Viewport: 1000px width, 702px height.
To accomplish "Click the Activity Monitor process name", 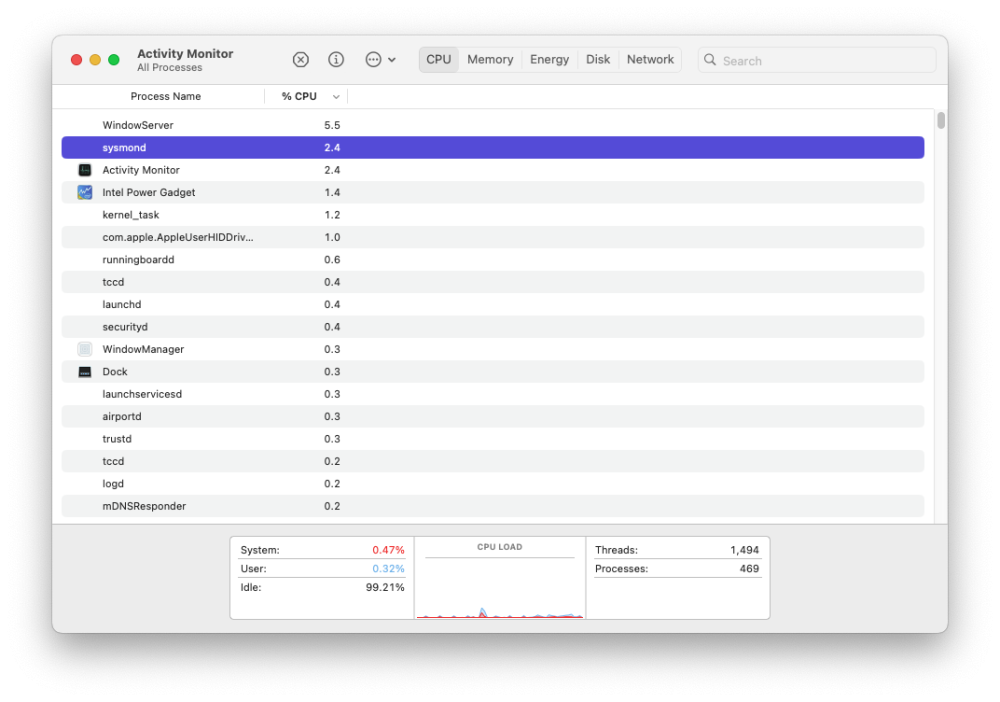I will [x=141, y=170].
